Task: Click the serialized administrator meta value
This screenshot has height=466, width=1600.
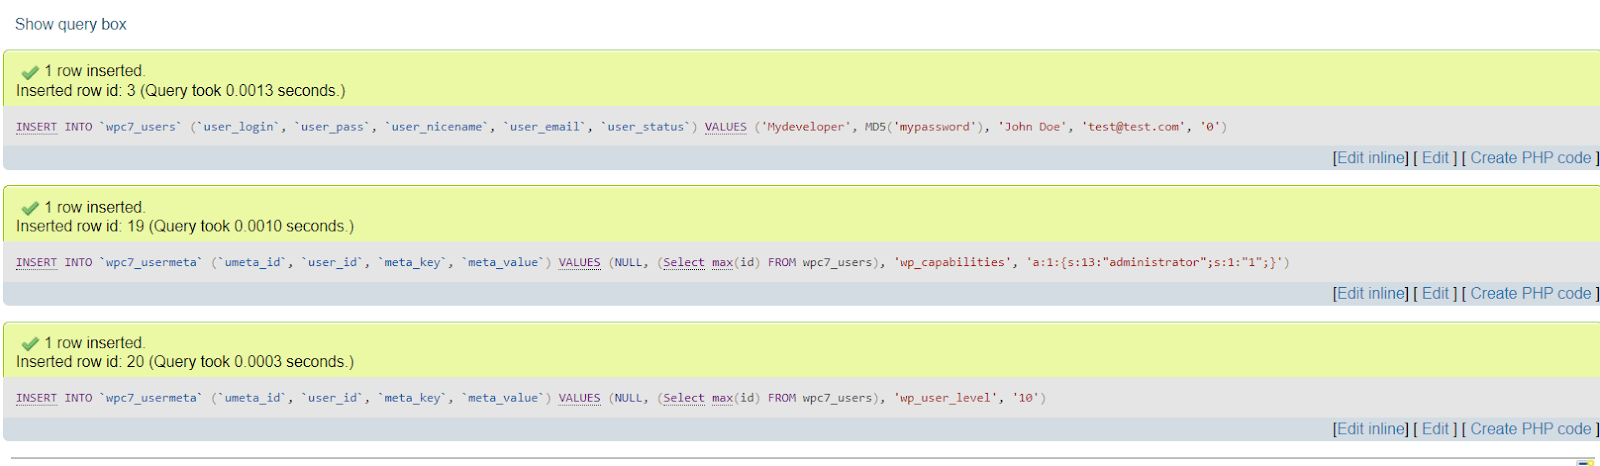Action: pos(1154,262)
